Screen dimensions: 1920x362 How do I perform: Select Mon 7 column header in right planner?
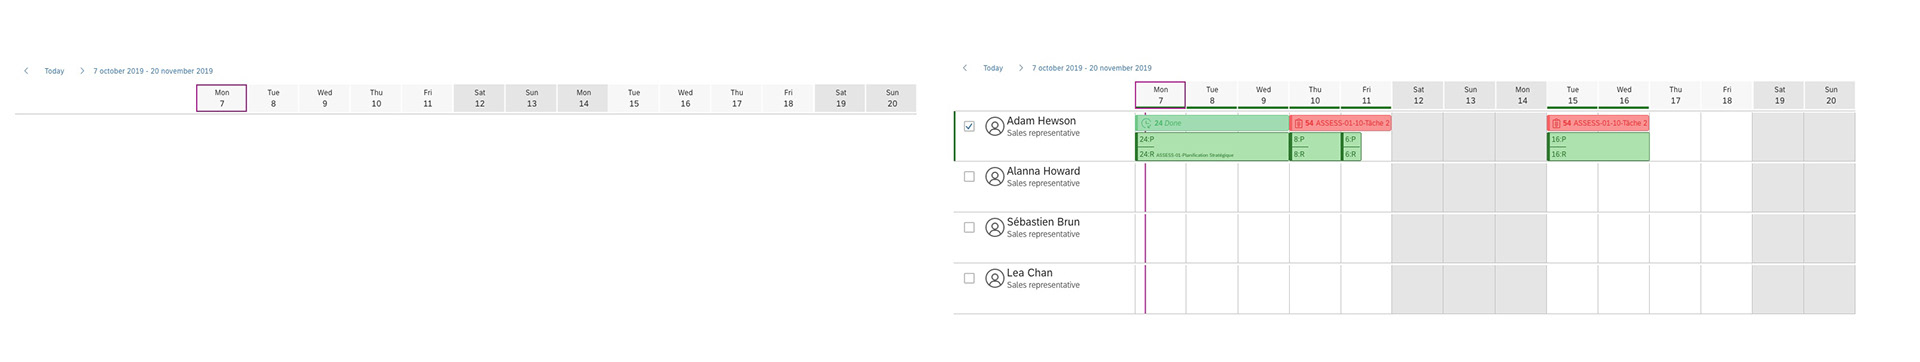1161,95
